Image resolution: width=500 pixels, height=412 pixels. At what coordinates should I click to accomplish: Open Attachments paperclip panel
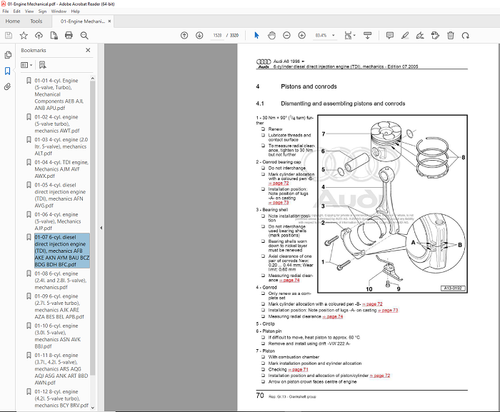coord(7,87)
